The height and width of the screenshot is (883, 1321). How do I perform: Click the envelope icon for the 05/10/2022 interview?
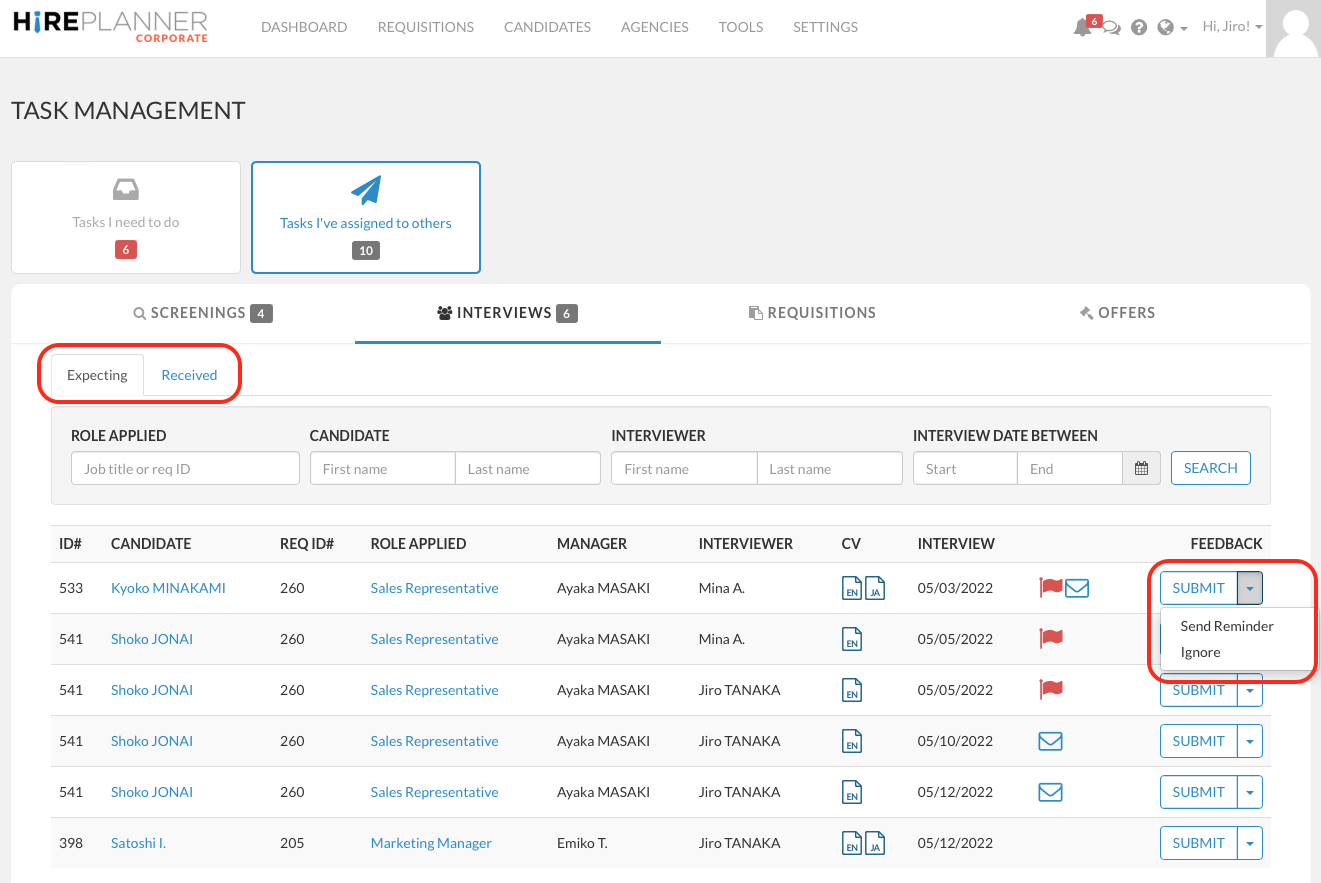click(1050, 740)
